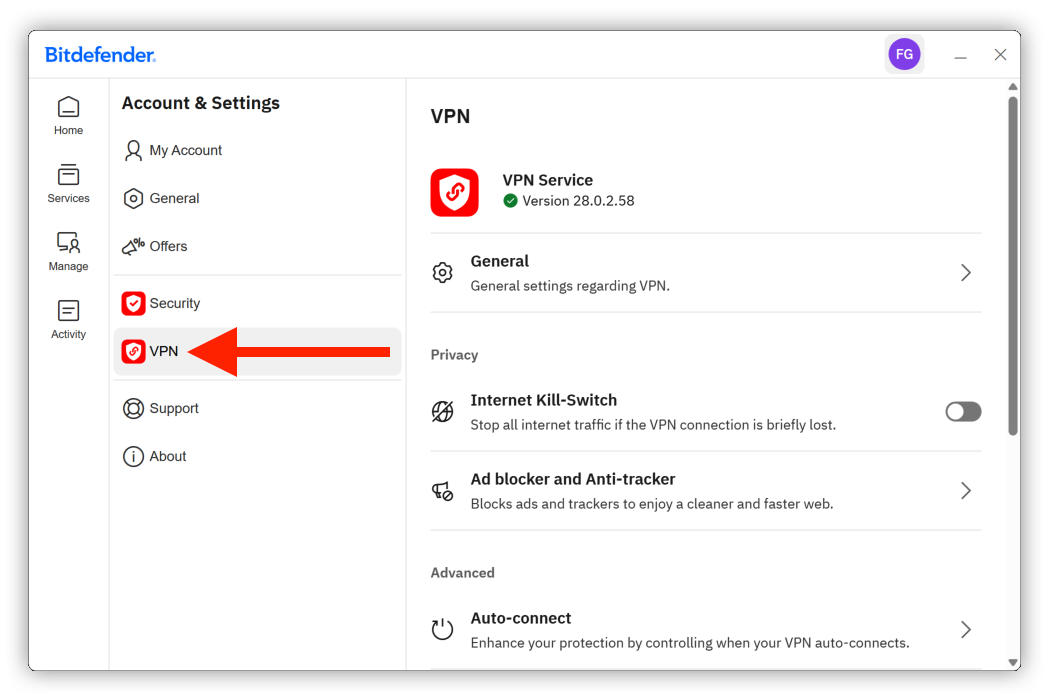1050x698 pixels.
Task: Click the VPN Service heading text
Action: tap(548, 180)
